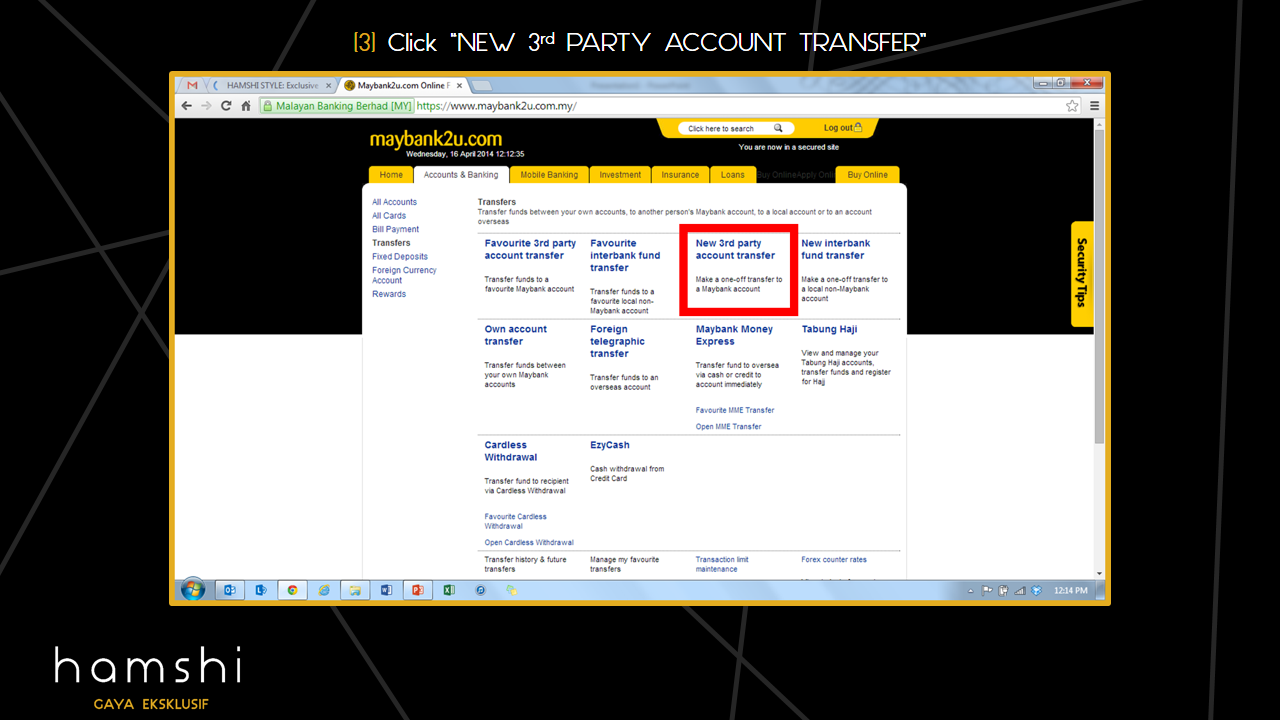Open Maybank Money Express
1280x720 pixels.
(x=734, y=335)
